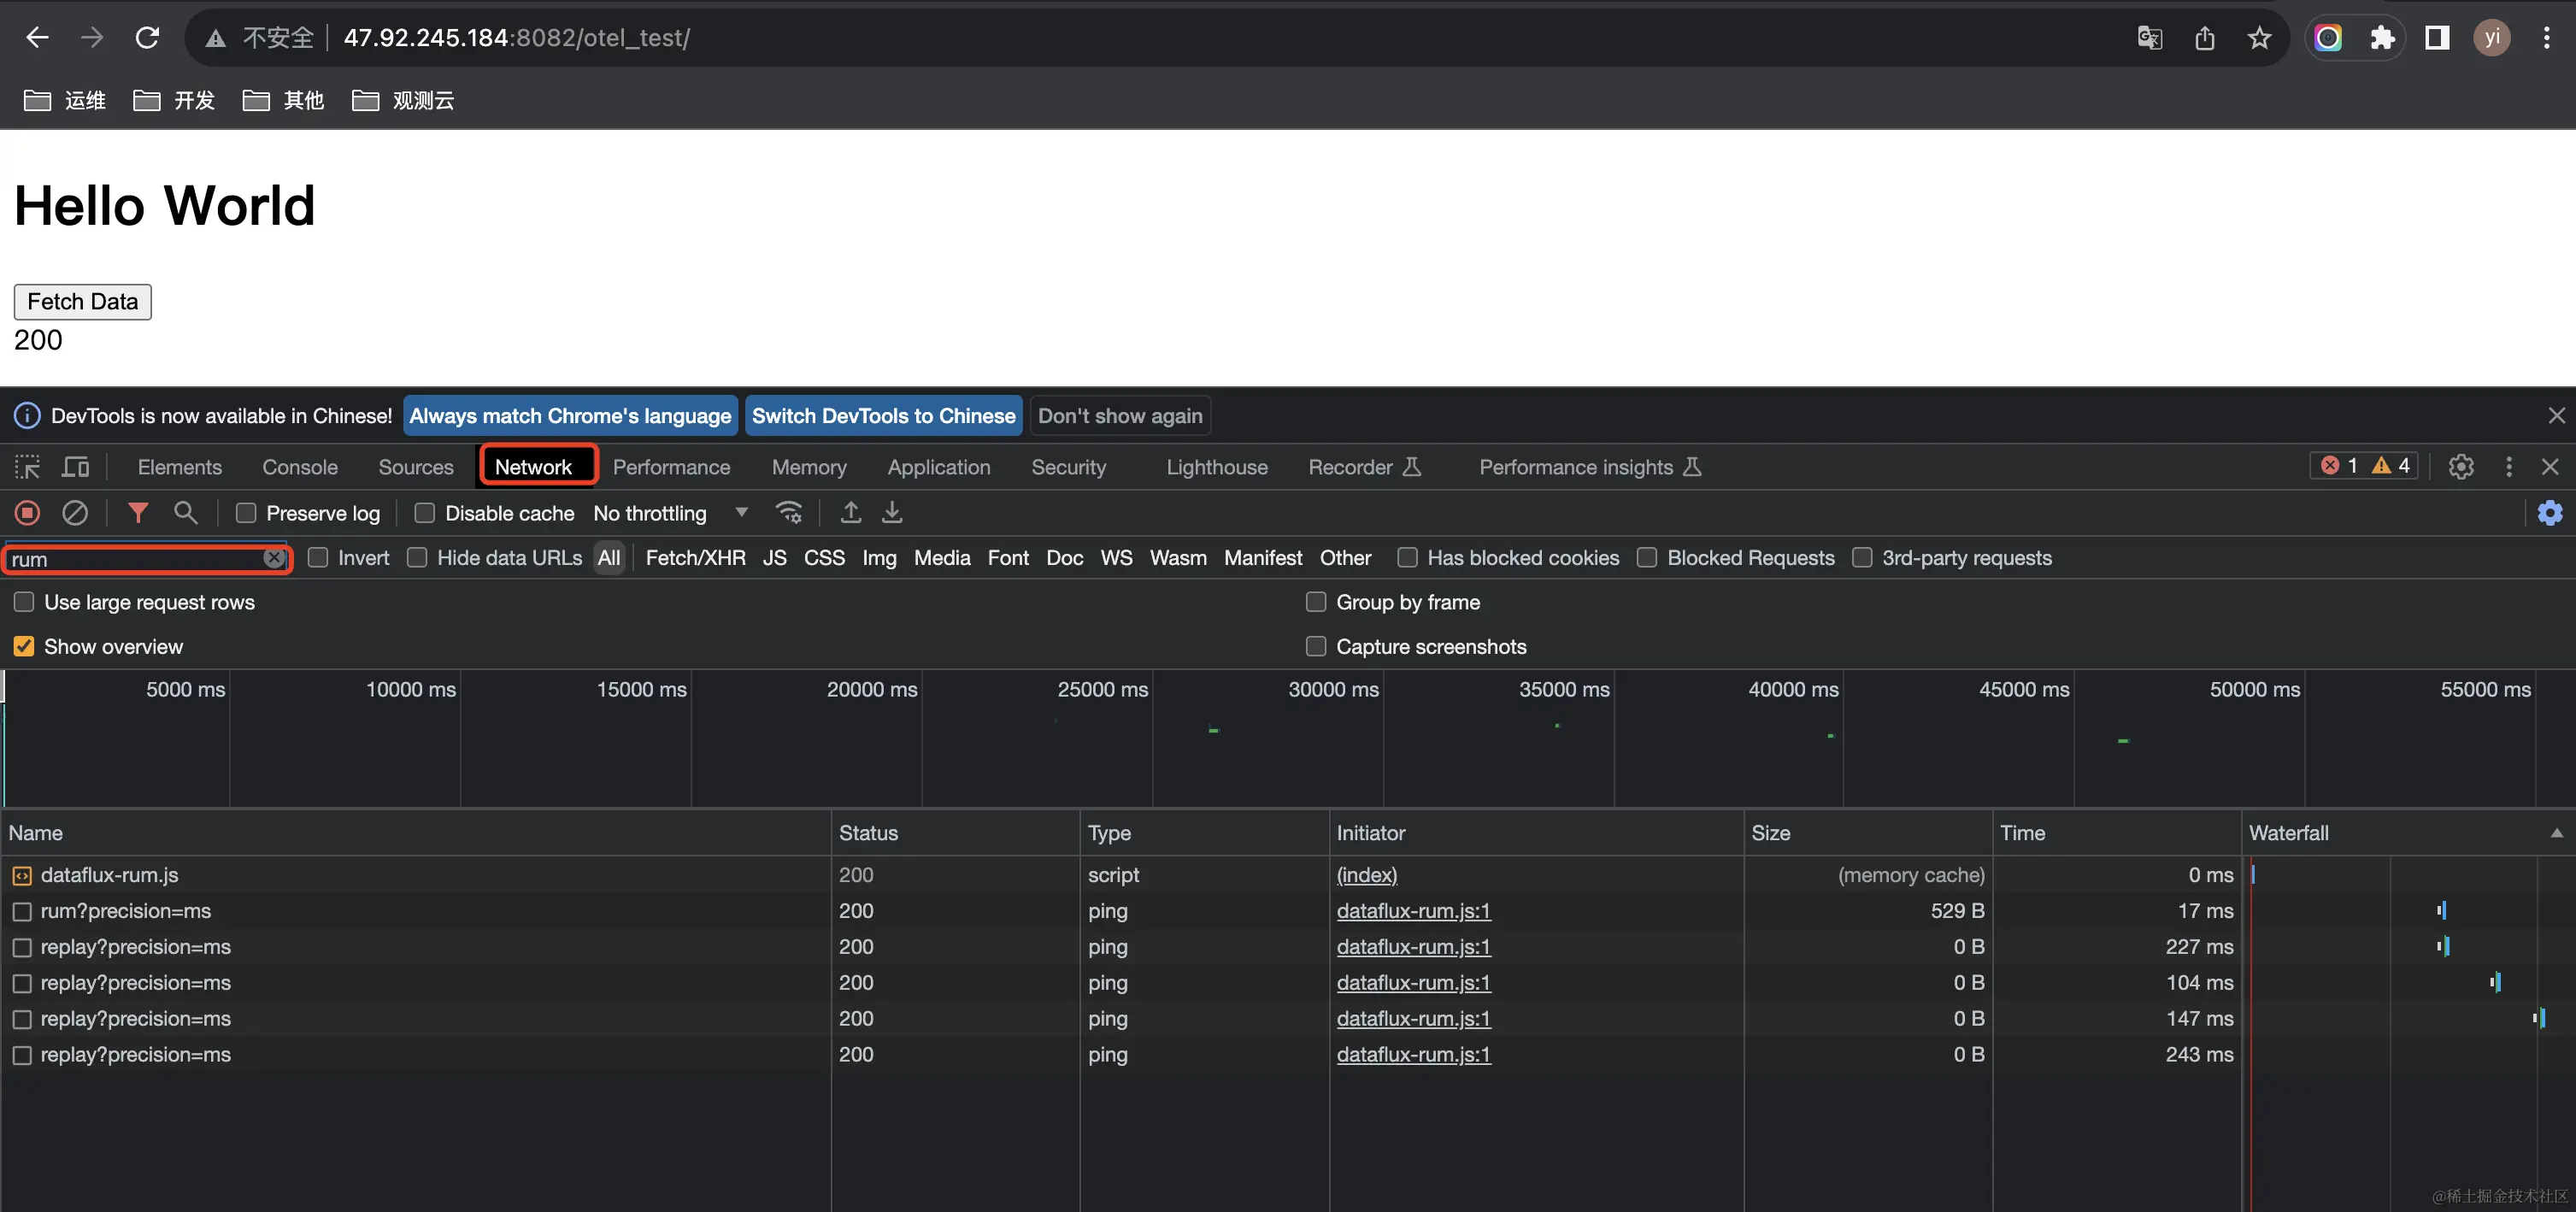The width and height of the screenshot is (2576, 1212).
Task: Open the No throttling dropdown
Action: (x=670, y=513)
